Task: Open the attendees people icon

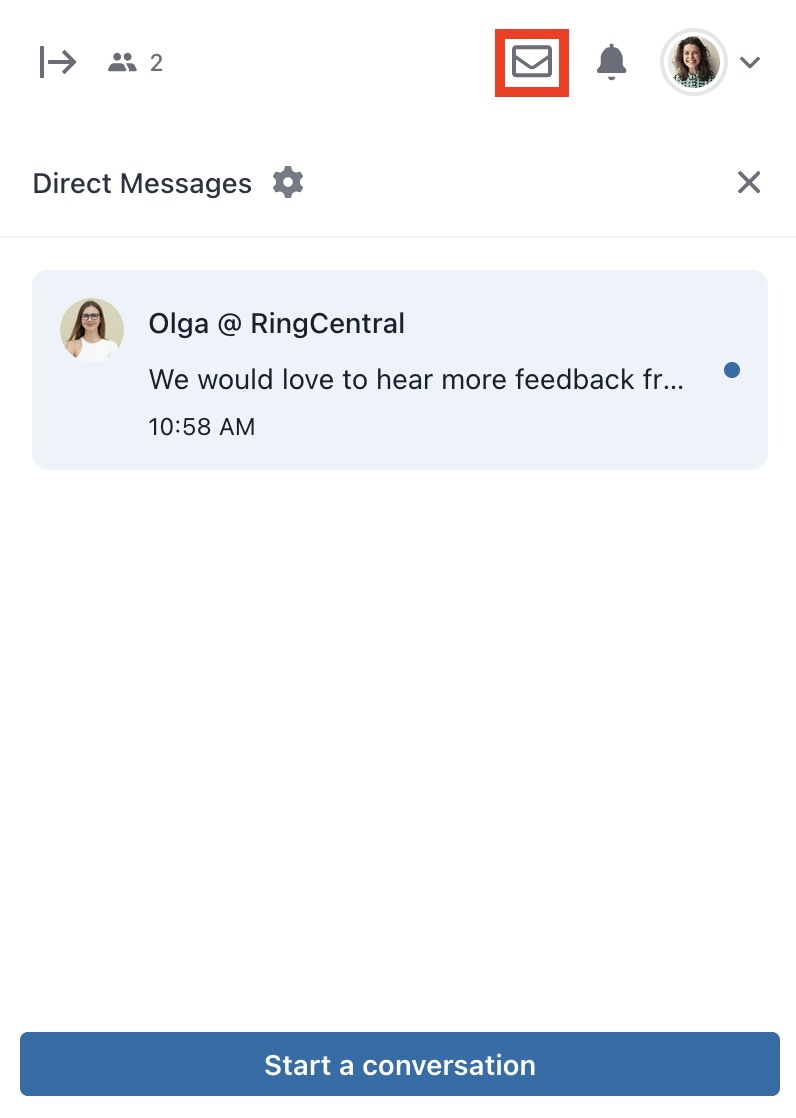Action: coord(122,63)
